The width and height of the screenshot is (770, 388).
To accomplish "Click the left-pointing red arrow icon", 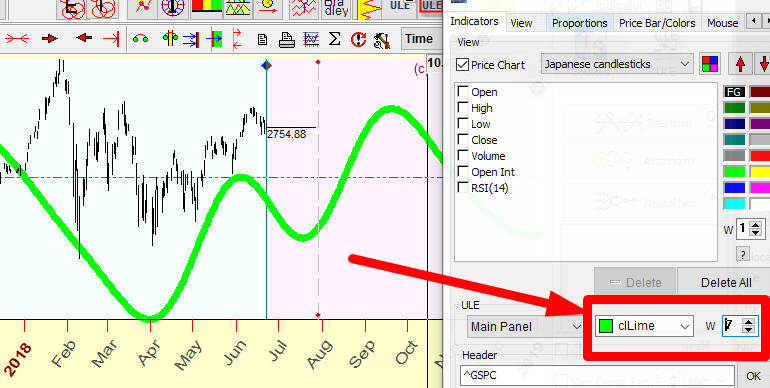I will [x=84, y=38].
